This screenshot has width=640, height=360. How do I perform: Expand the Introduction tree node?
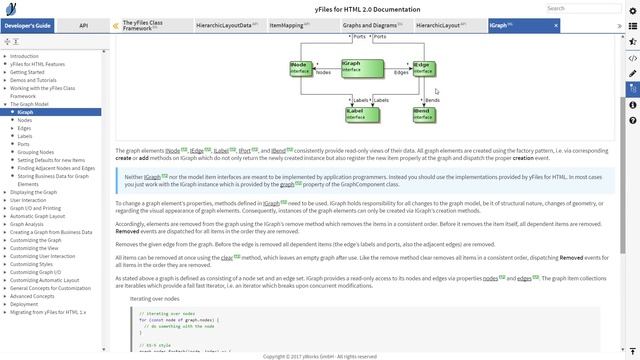[5, 56]
